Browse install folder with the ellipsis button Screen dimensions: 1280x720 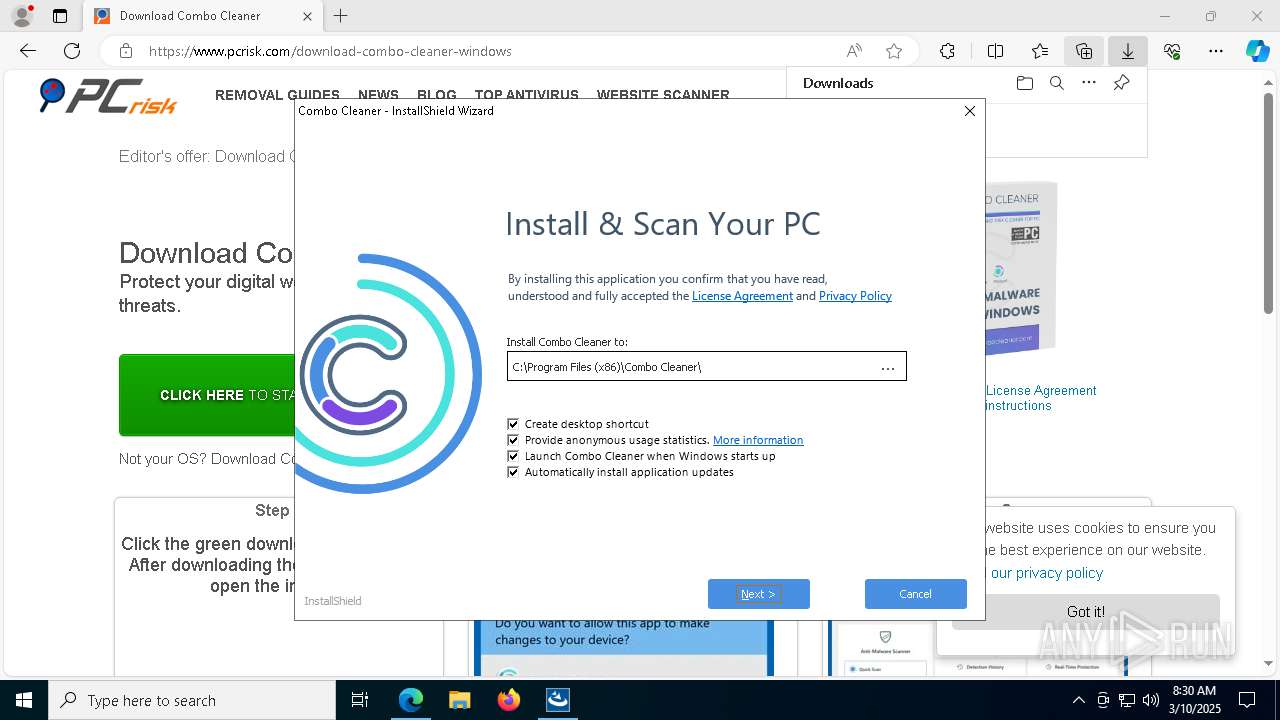point(888,367)
